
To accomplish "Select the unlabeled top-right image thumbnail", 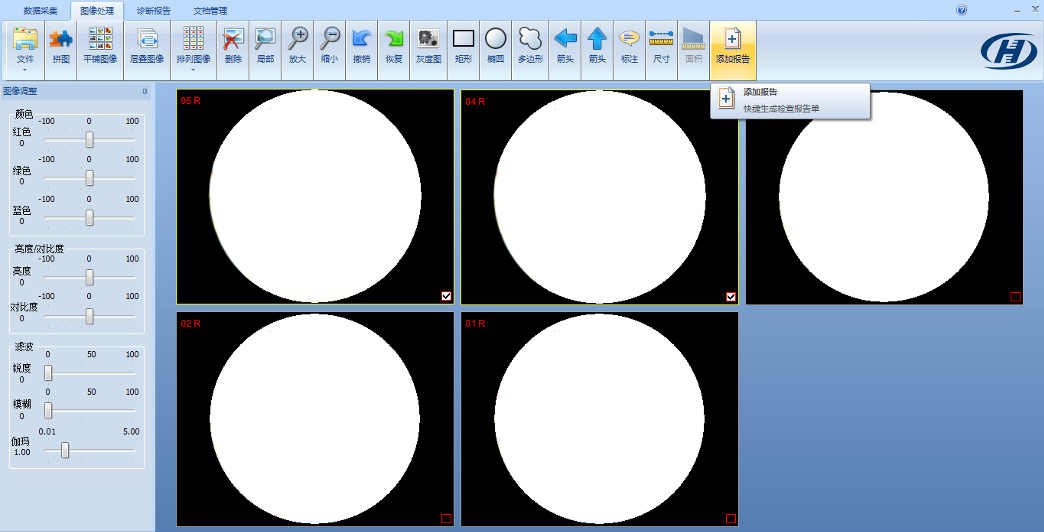I will point(884,197).
